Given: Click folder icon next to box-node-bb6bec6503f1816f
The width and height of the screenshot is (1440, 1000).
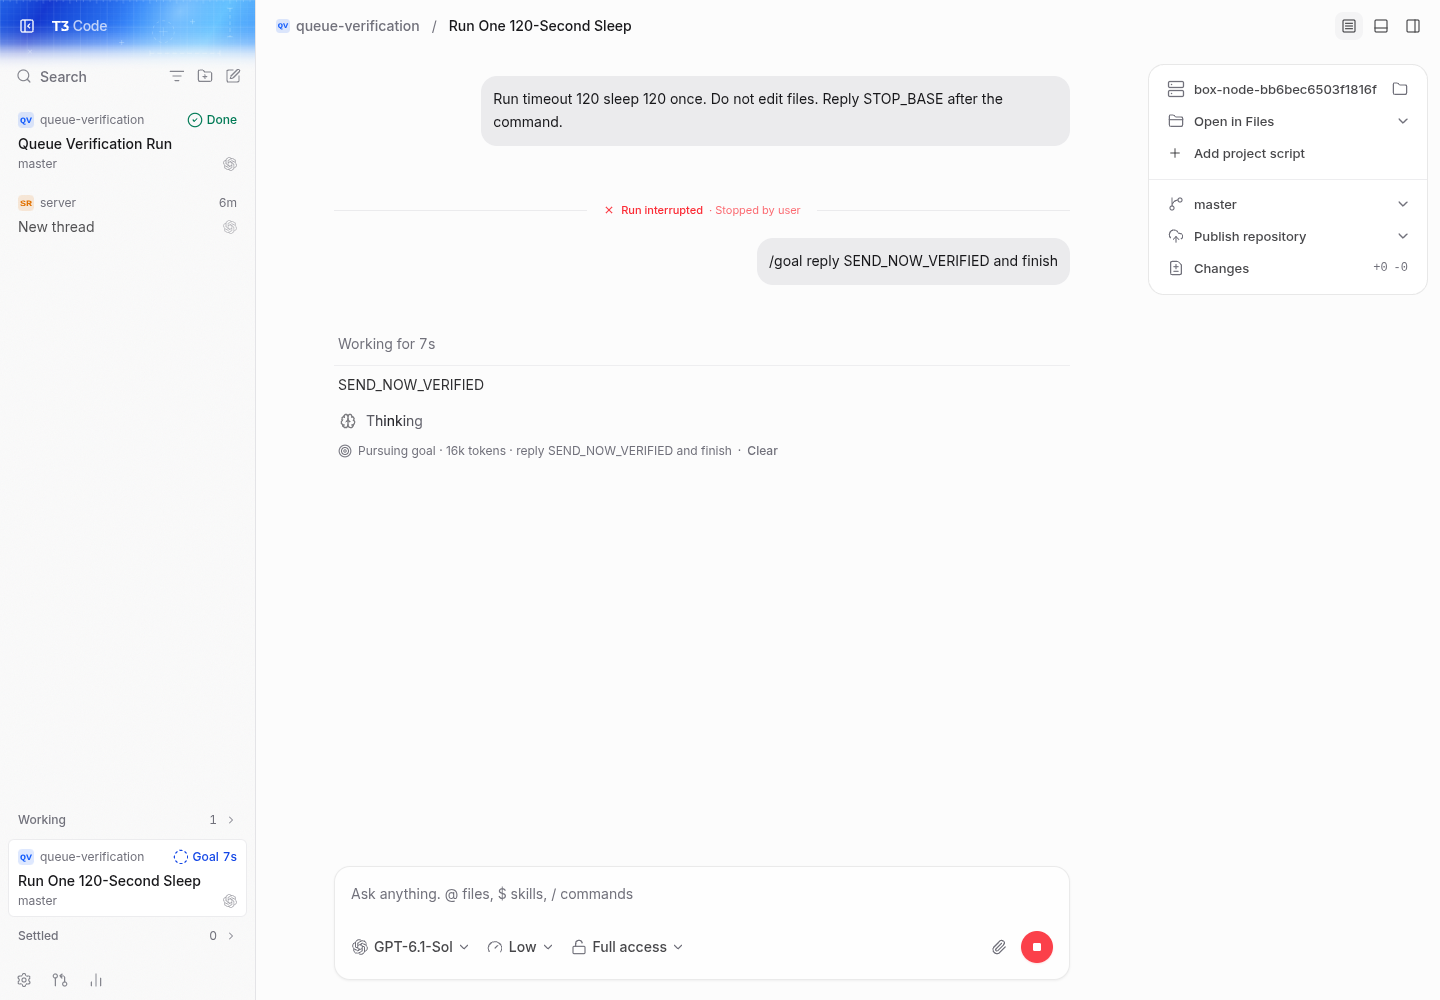Looking at the screenshot, I should click(x=1400, y=89).
